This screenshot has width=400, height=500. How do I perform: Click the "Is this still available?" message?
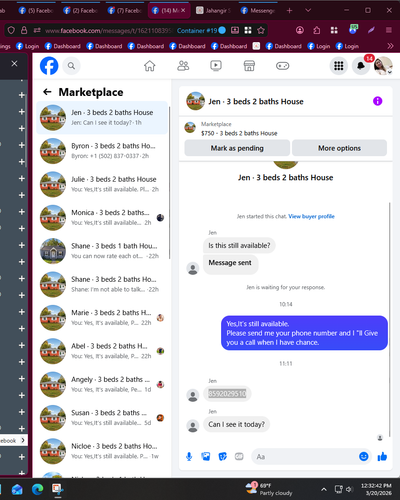(x=239, y=246)
